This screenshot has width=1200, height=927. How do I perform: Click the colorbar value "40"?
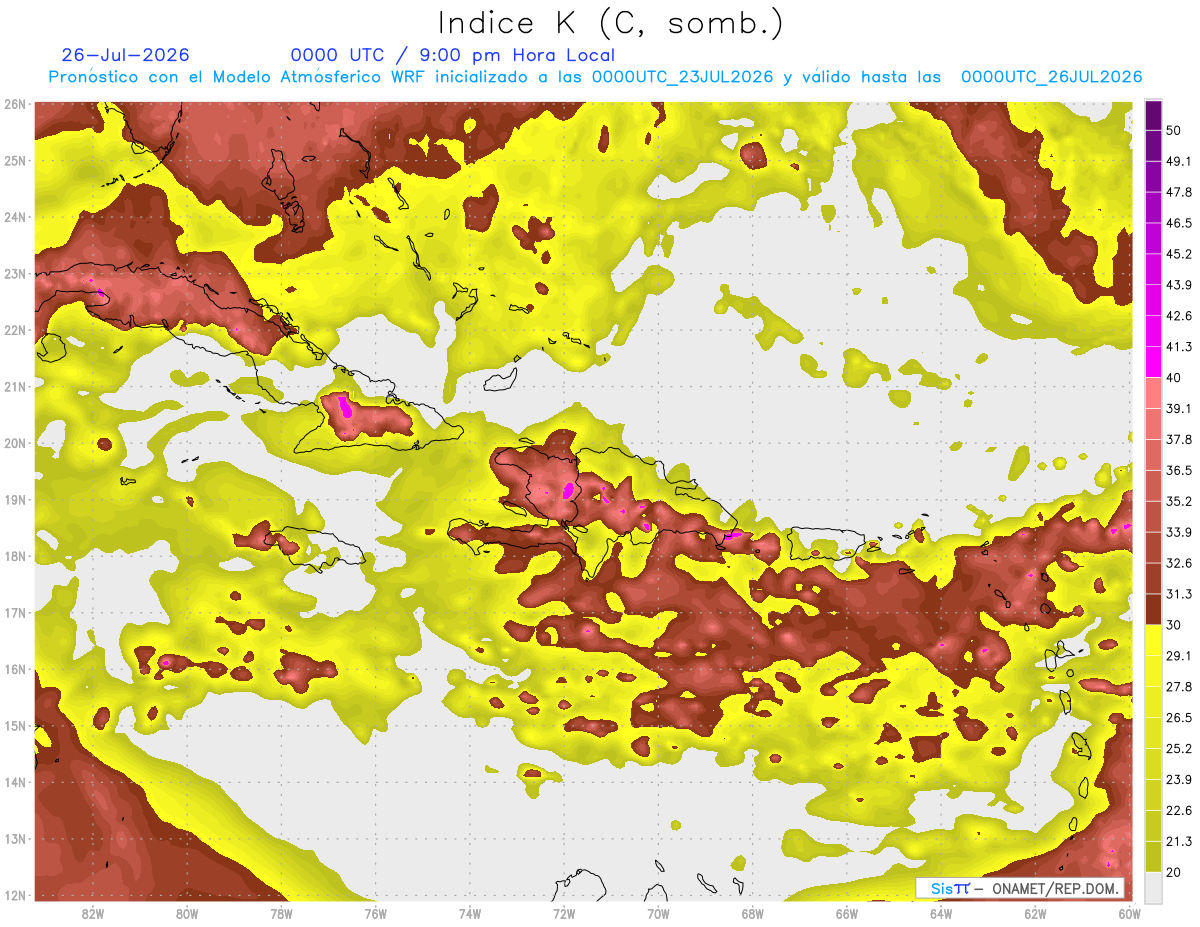tap(1174, 378)
